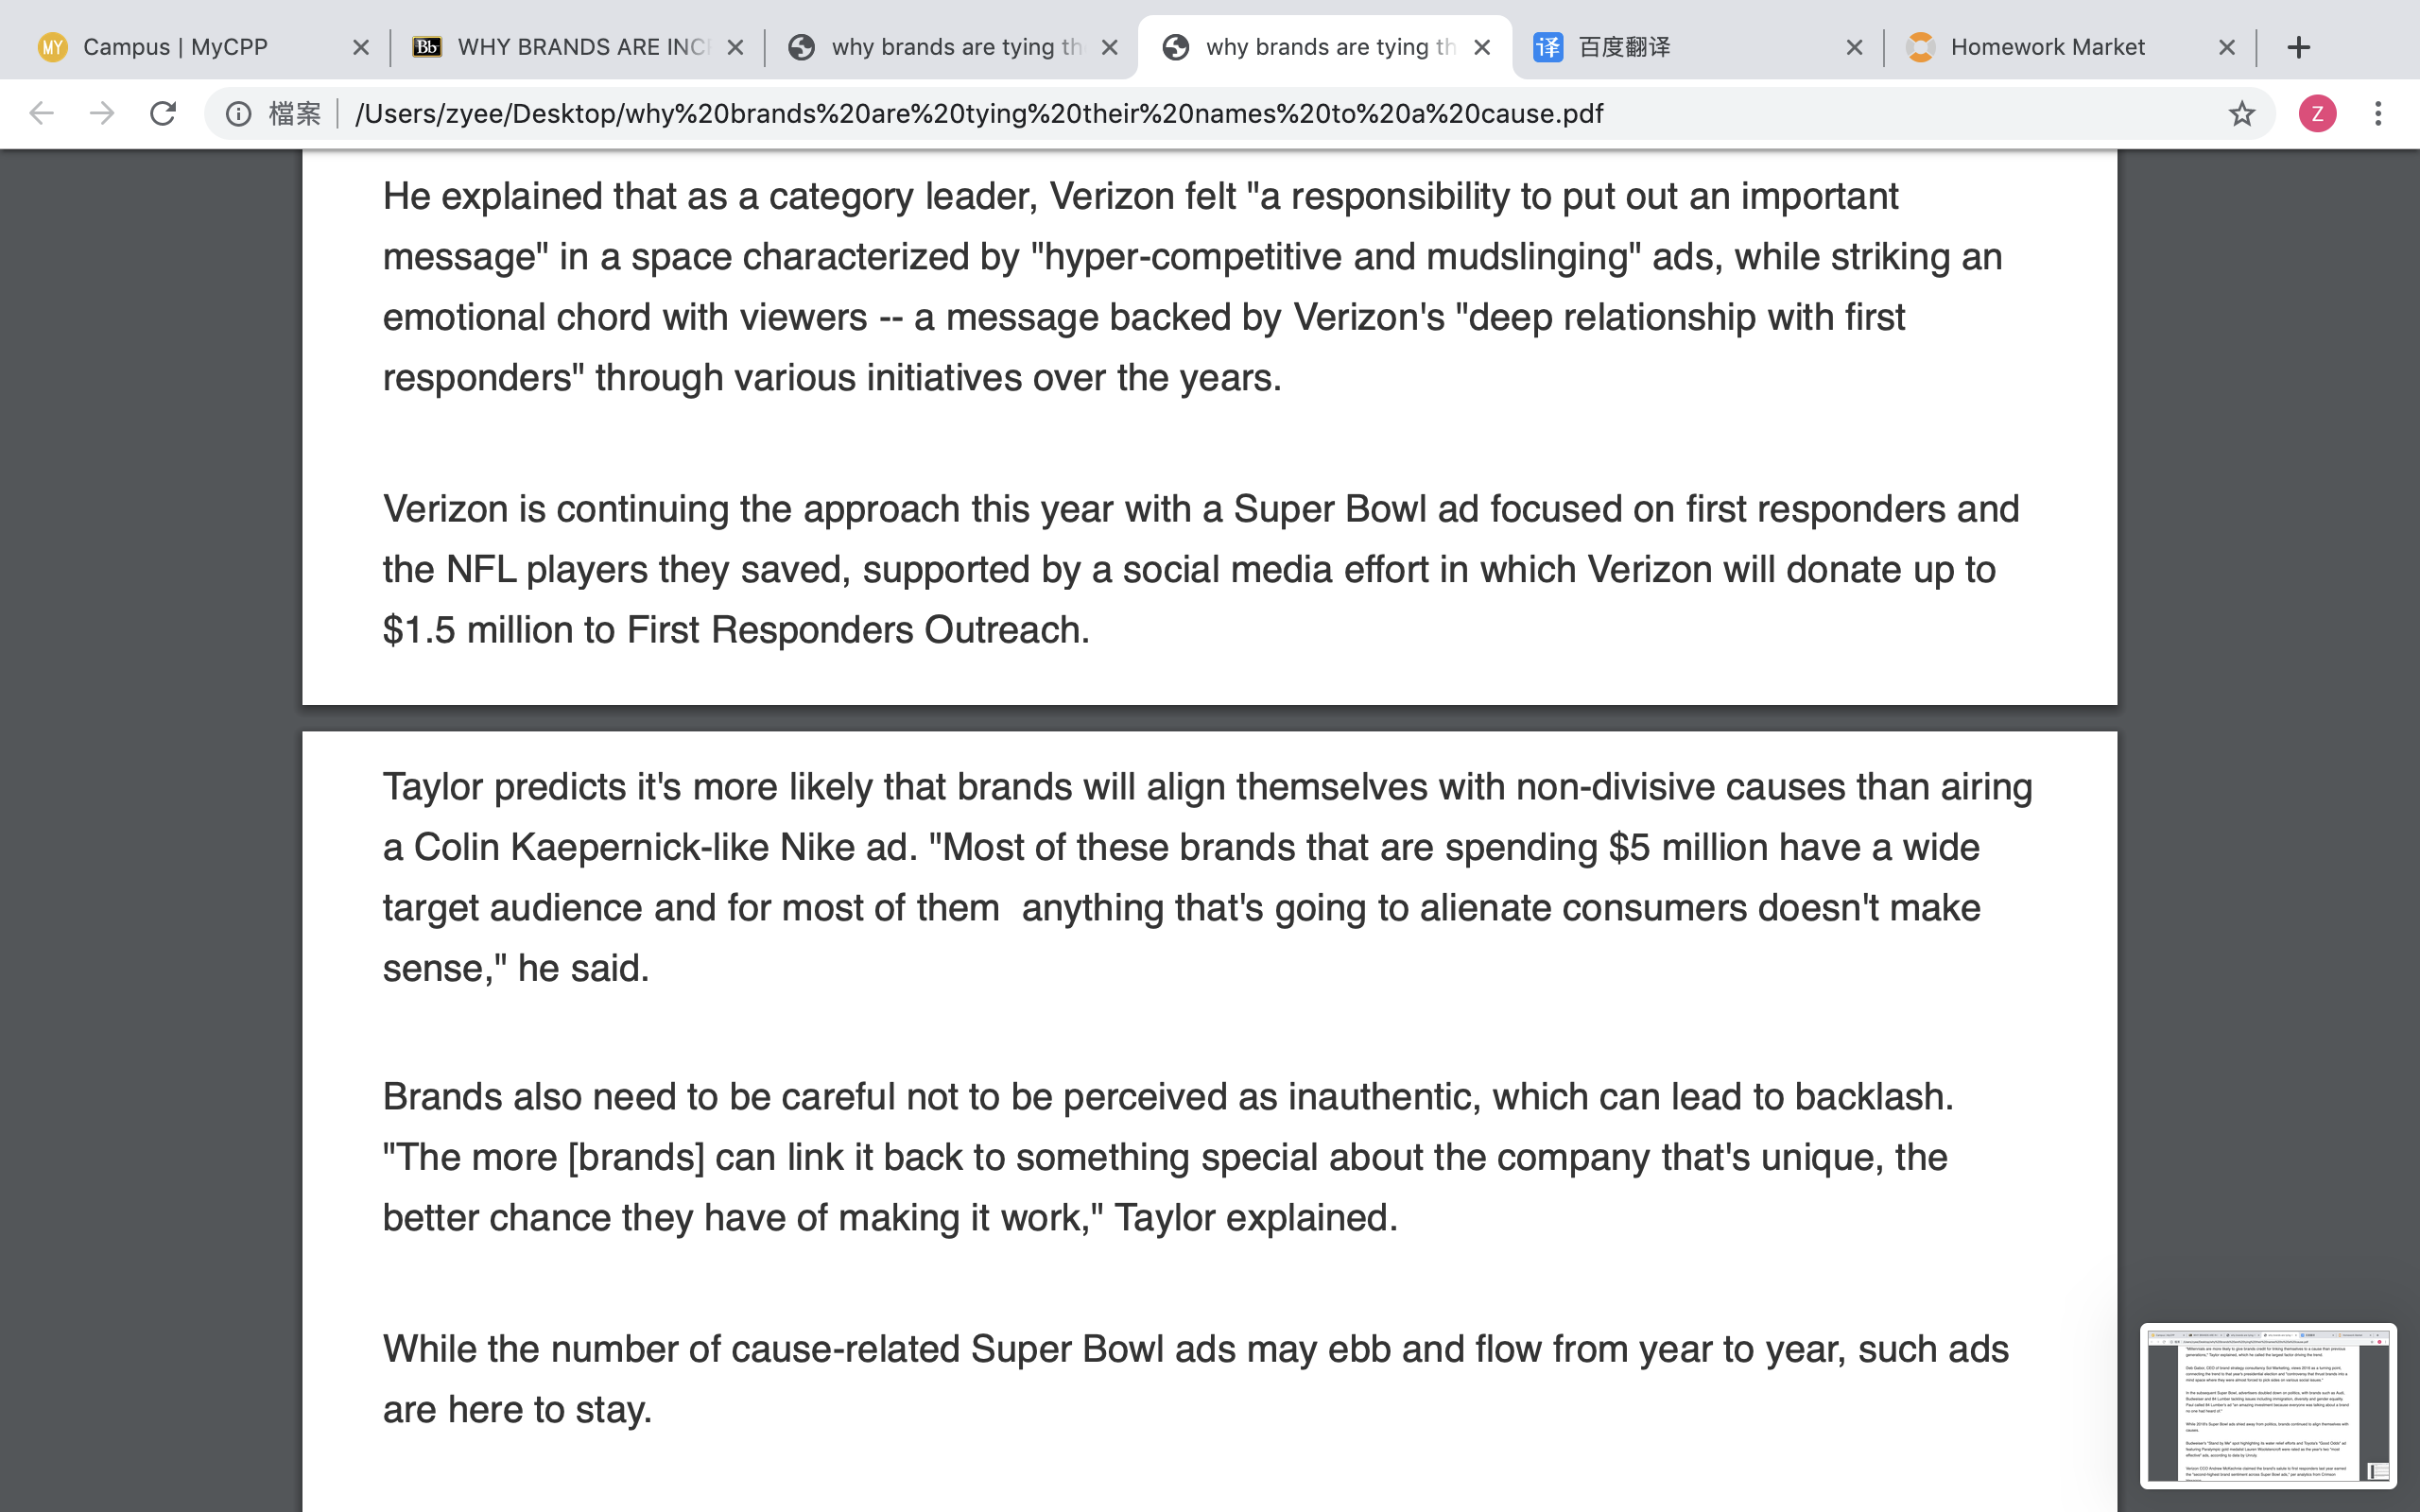
Task: Switch to the Homework Market tab
Action: tap(2069, 47)
